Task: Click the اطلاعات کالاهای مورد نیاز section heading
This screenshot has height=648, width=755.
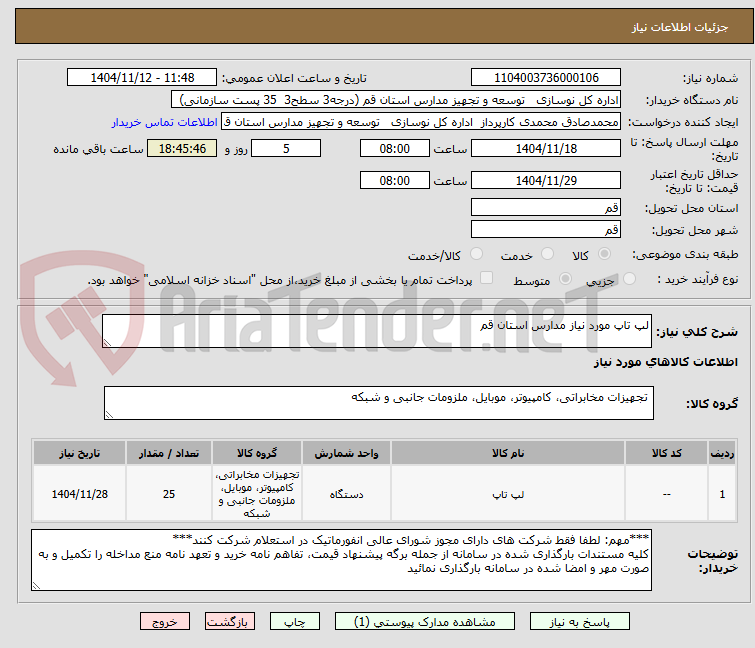Action: 665,362
